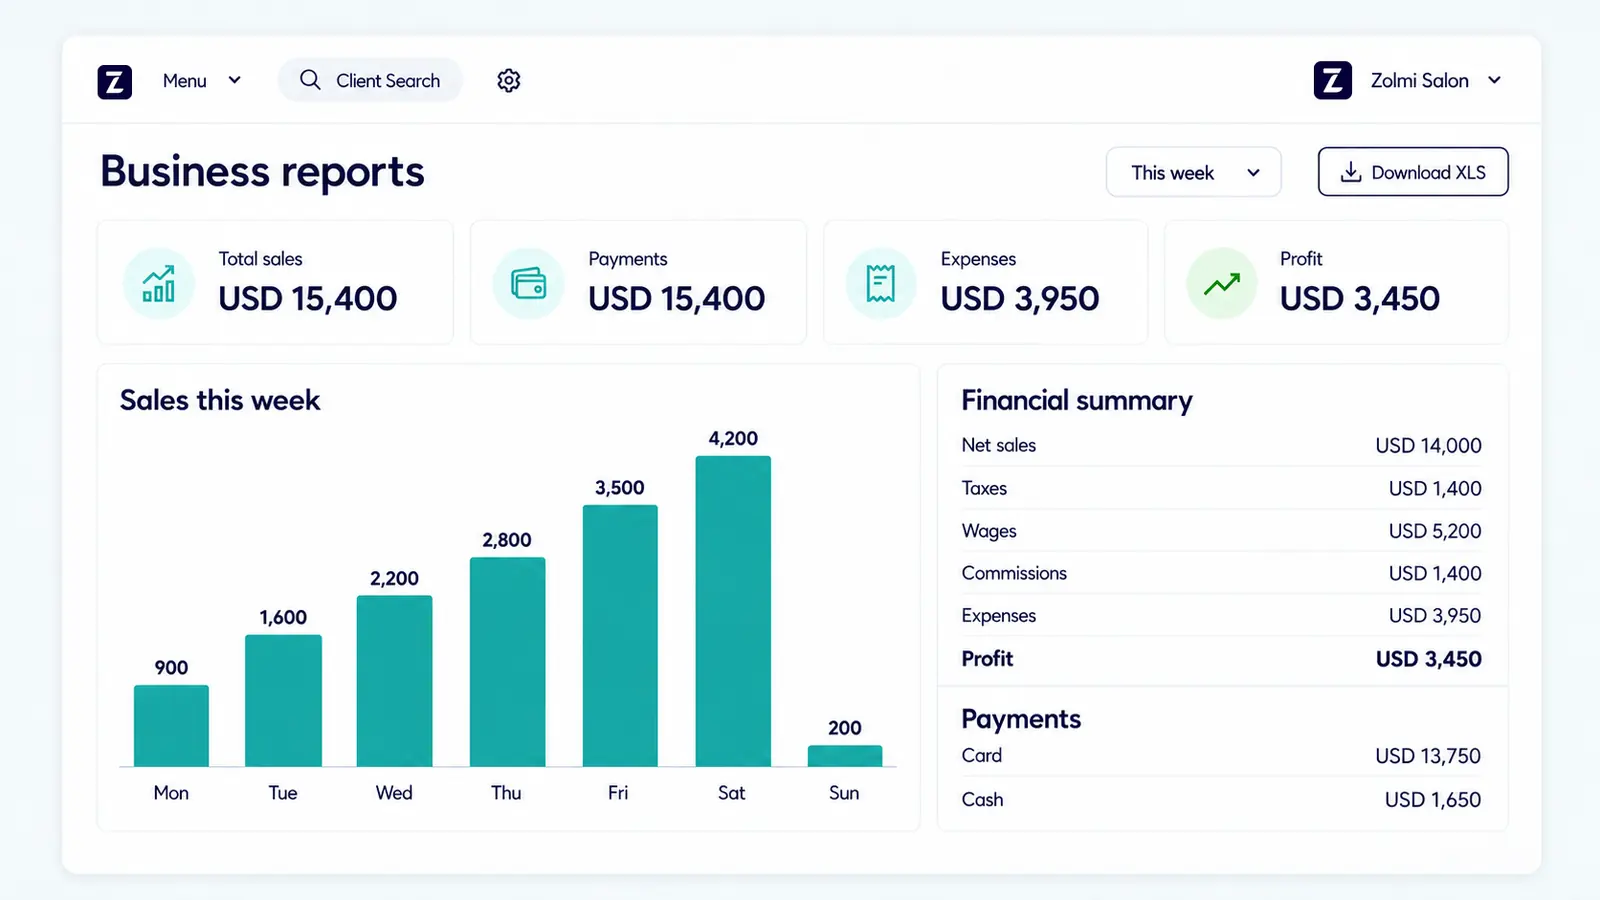Click the Sat axis label

[732, 793]
